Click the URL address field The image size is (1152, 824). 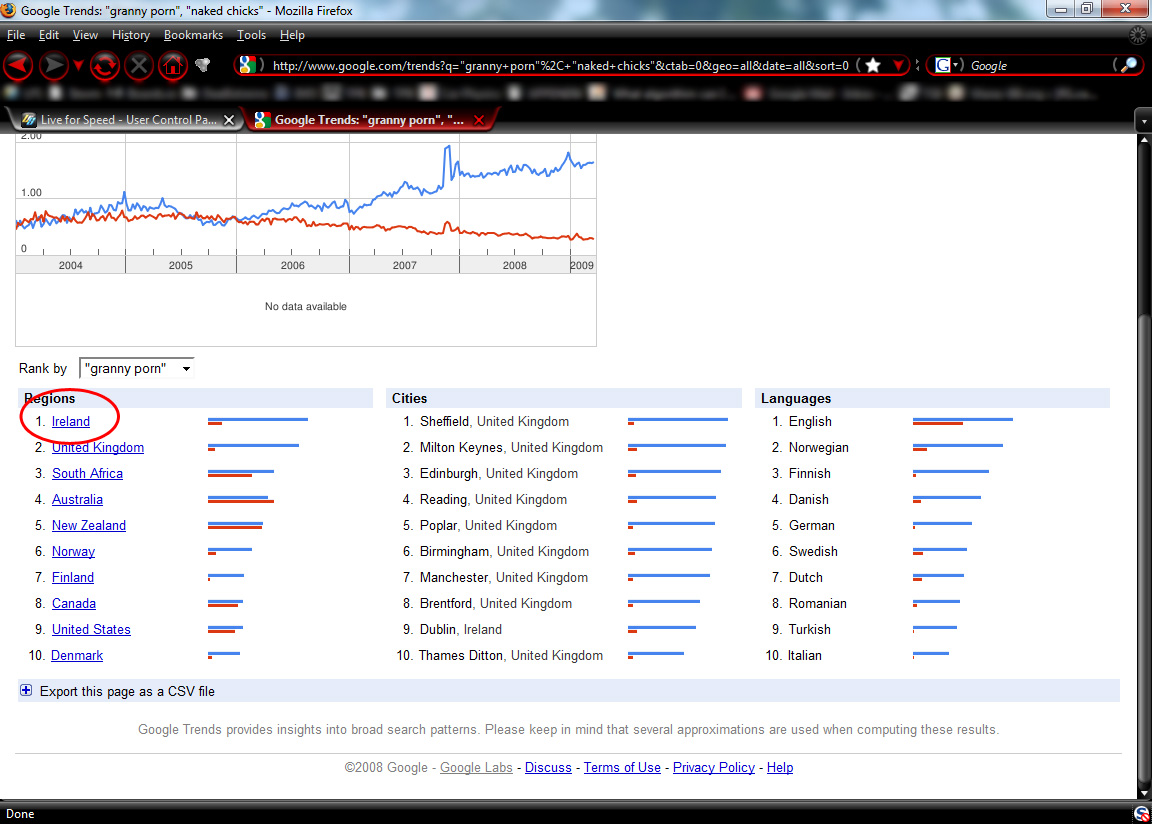pyautogui.click(x=561, y=65)
